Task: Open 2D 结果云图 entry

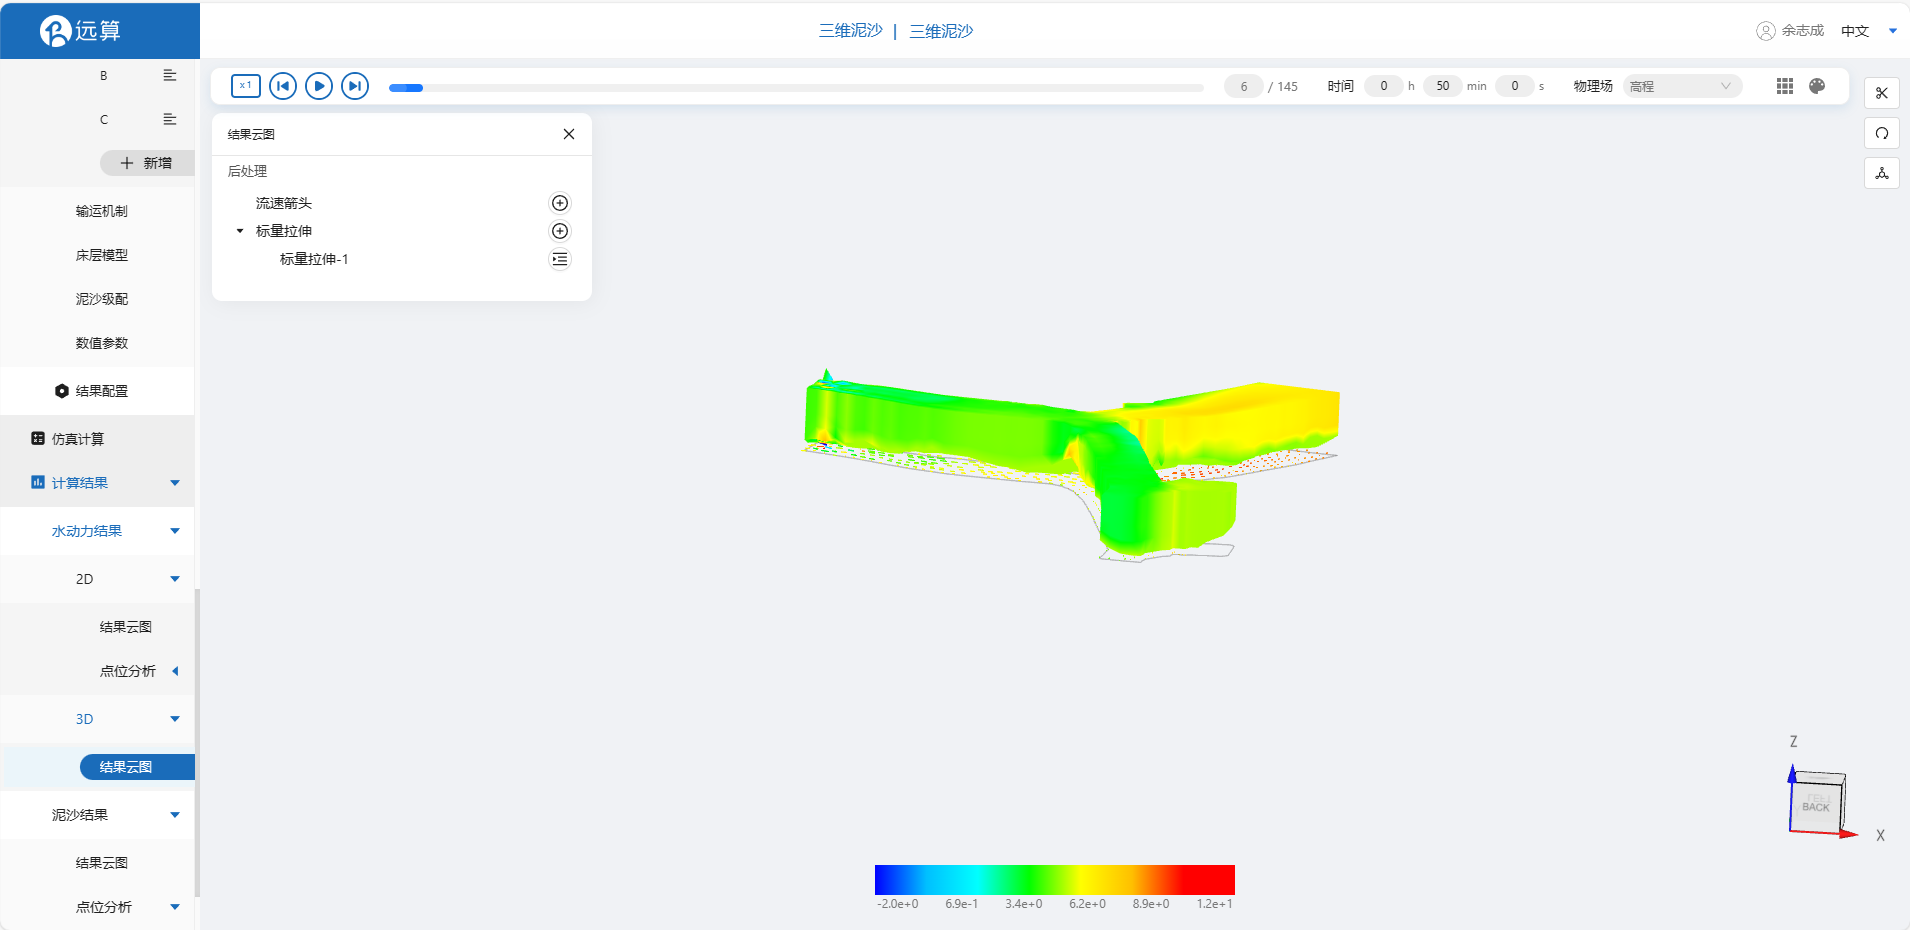Action: pyautogui.click(x=126, y=627)
